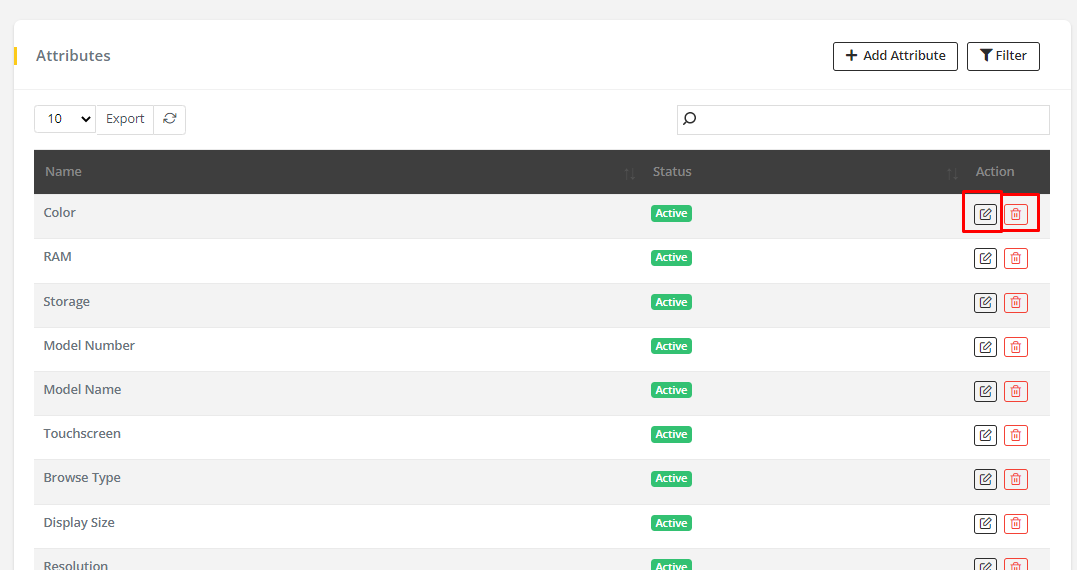Edit the Touchscreen attribute
This screenshot has height=570, width=1077.
coord(985,435)
